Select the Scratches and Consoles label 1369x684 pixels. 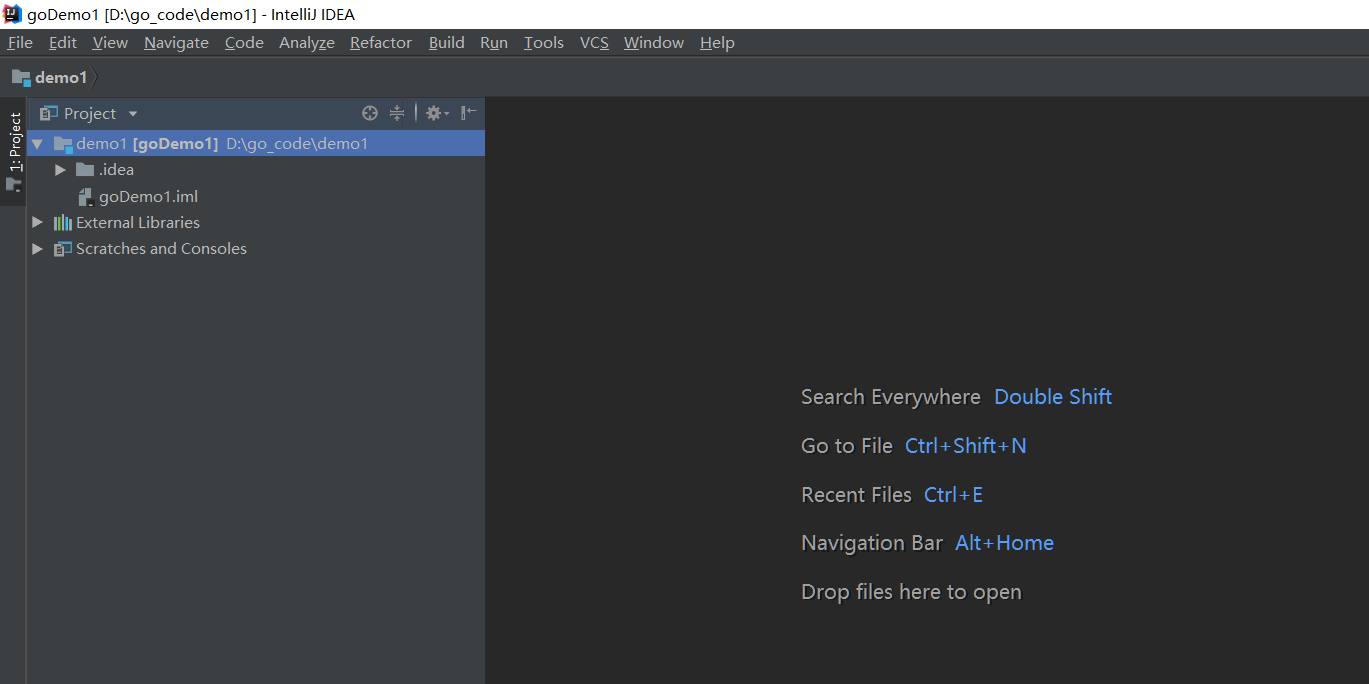[161, 248]
